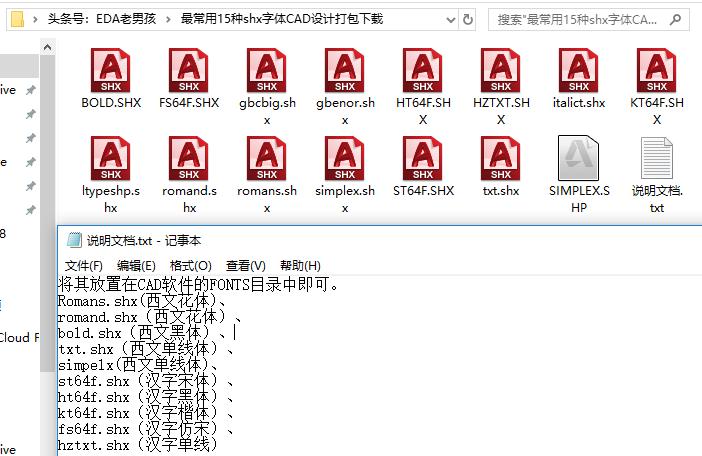The image size is (702, 456).
Task: Open the 查看(V) menu in Notepad
Action: click(246, 266)
